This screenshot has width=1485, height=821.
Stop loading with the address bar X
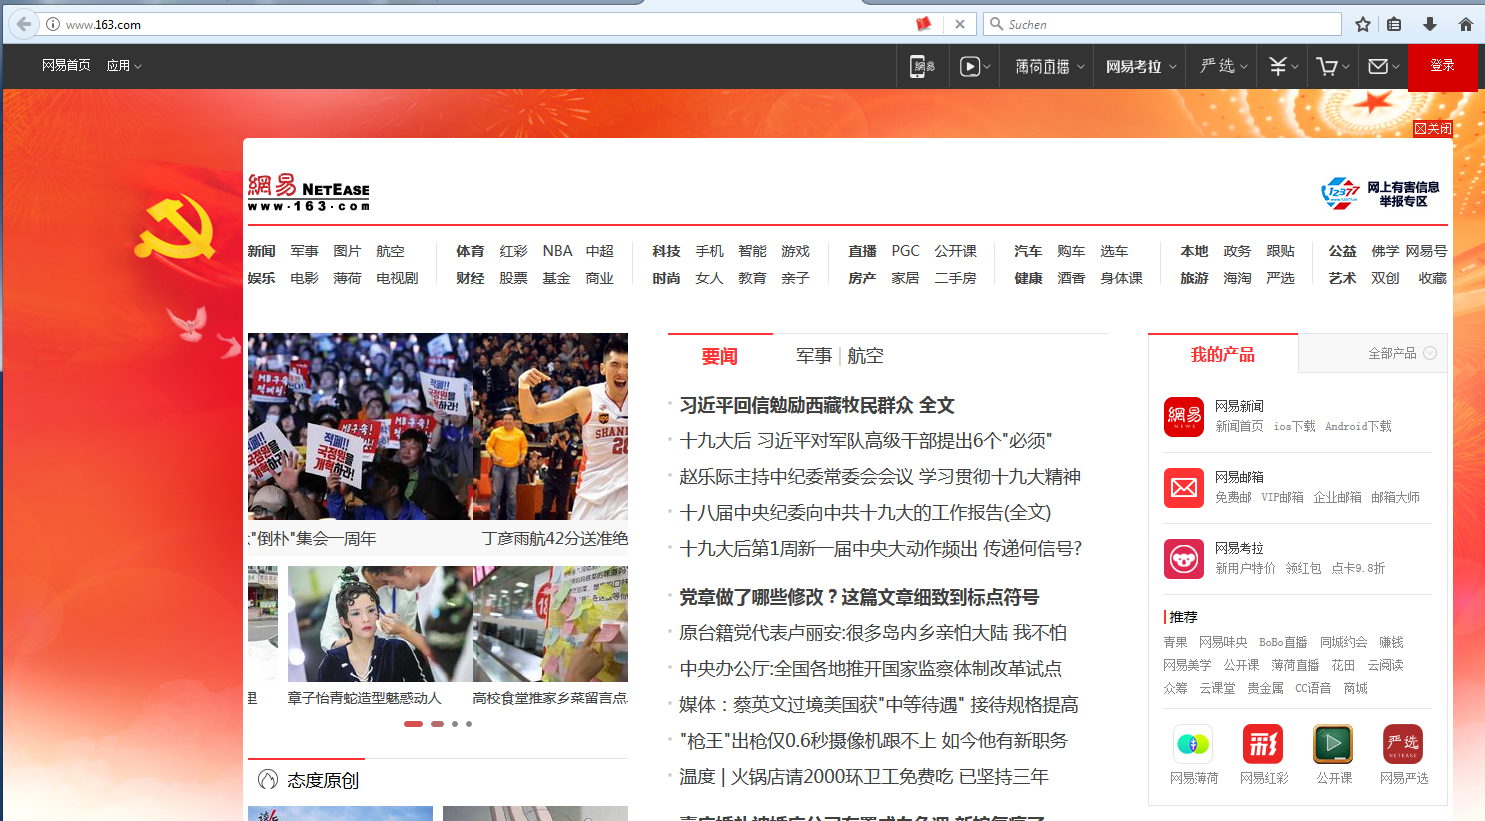960,24
